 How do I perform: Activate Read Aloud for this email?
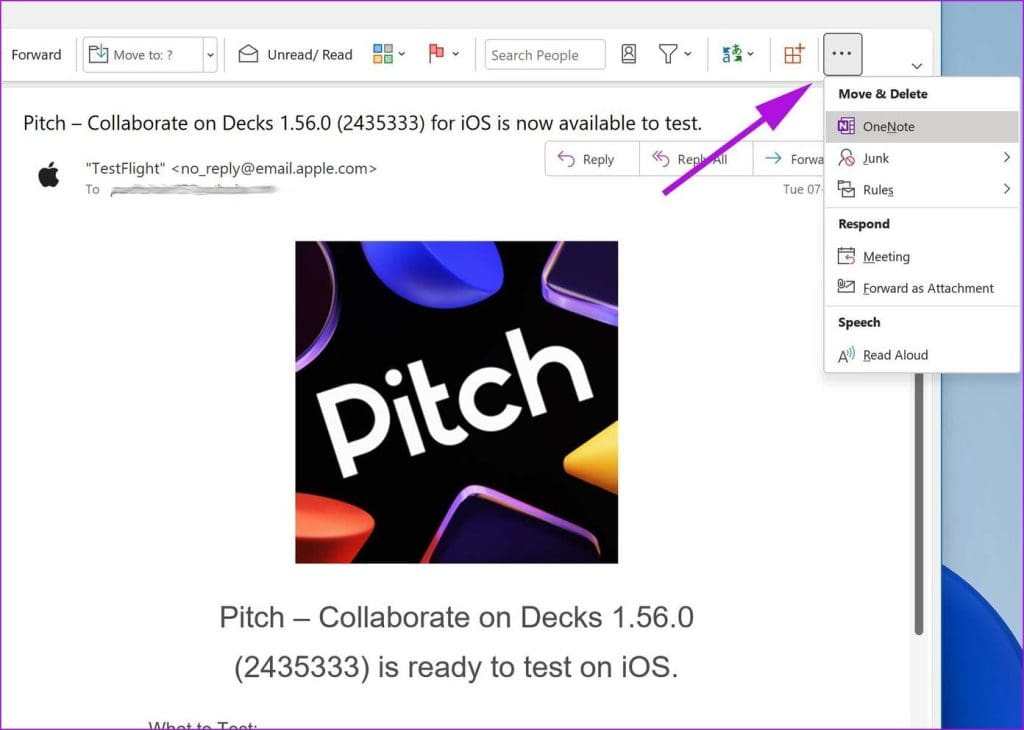(893, 354)
